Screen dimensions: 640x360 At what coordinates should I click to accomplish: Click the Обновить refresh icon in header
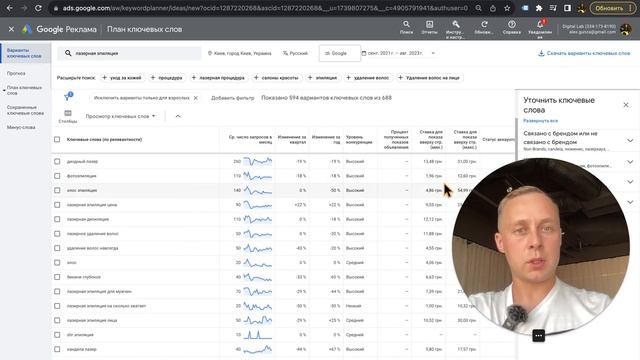point(484,27)
